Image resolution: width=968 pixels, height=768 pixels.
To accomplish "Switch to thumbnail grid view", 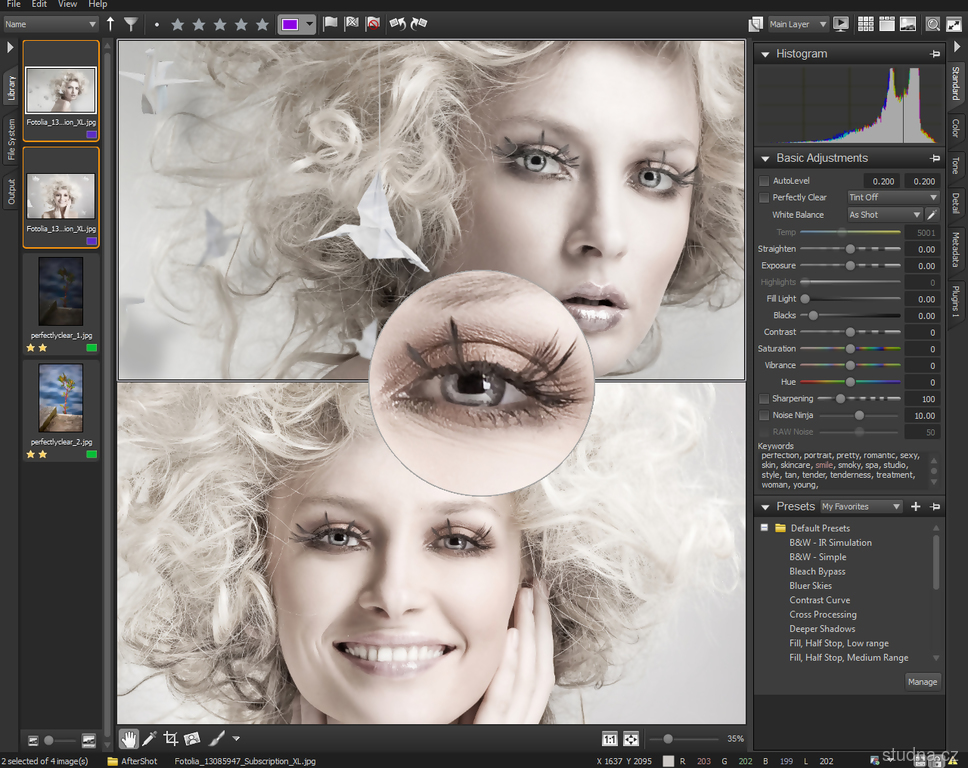I will pyautogui.click(x=866, y=24).
